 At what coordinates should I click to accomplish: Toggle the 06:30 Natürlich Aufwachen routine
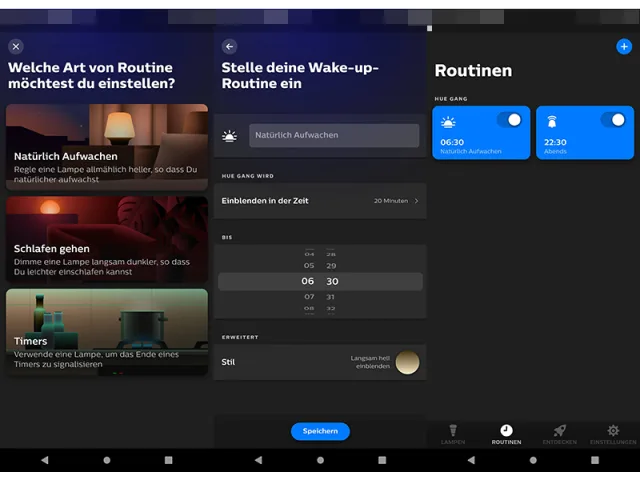509,120
